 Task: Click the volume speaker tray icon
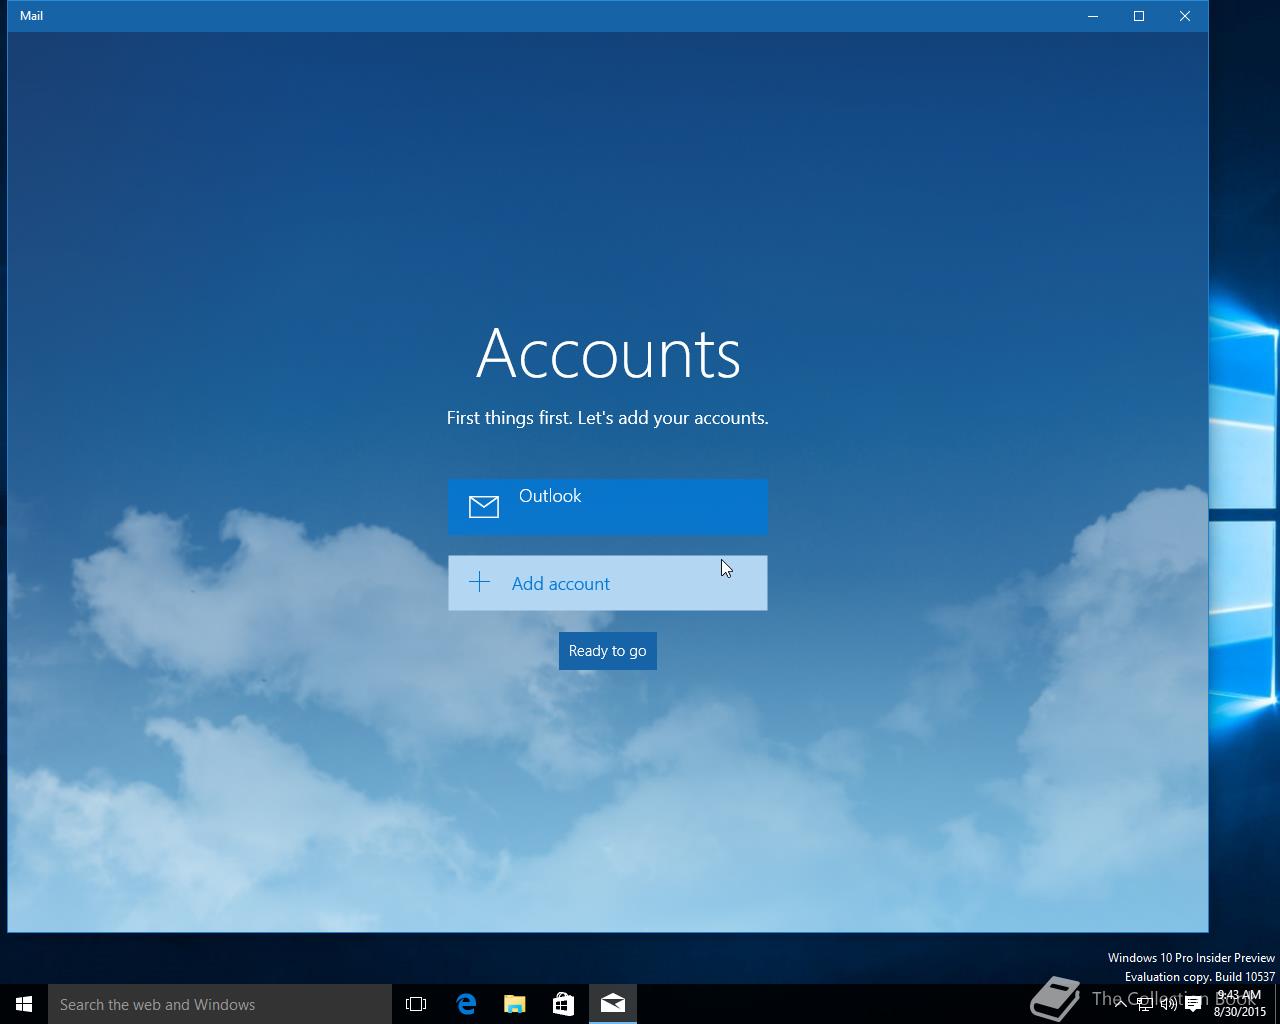pyautogui.click(x=1168, y=1004)
